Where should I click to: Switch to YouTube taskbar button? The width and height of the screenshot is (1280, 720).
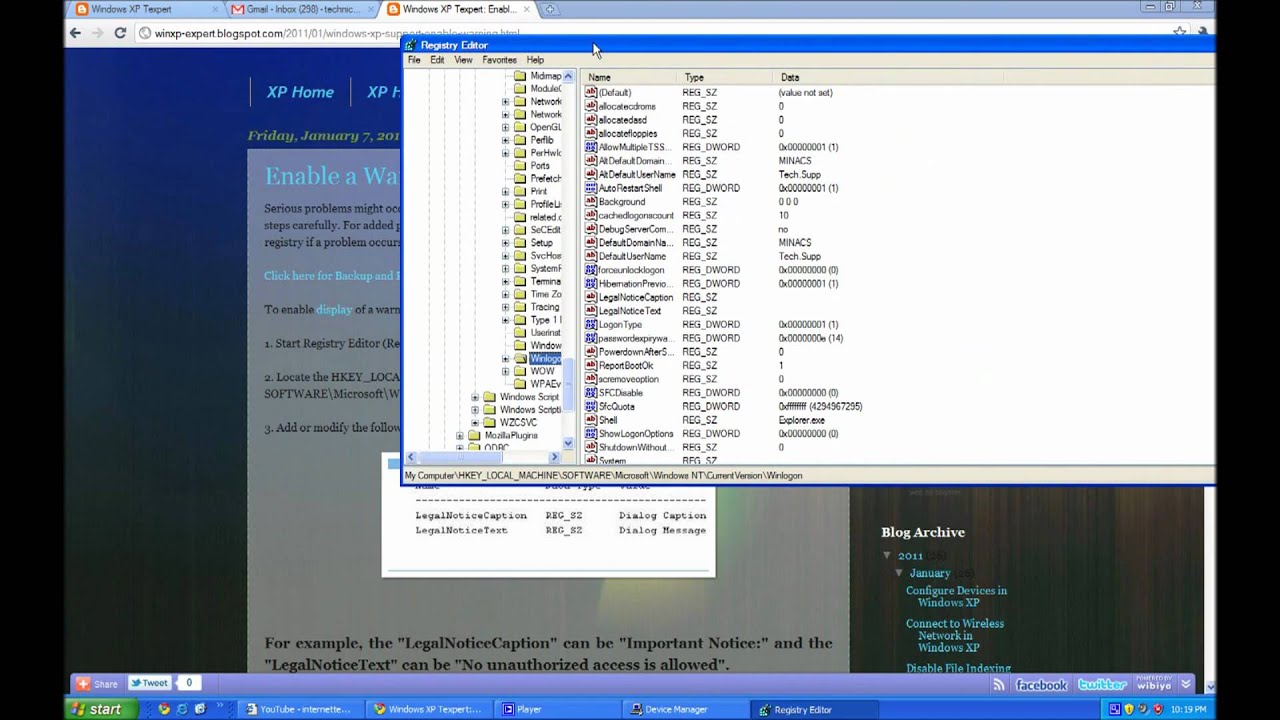(304, 709)
